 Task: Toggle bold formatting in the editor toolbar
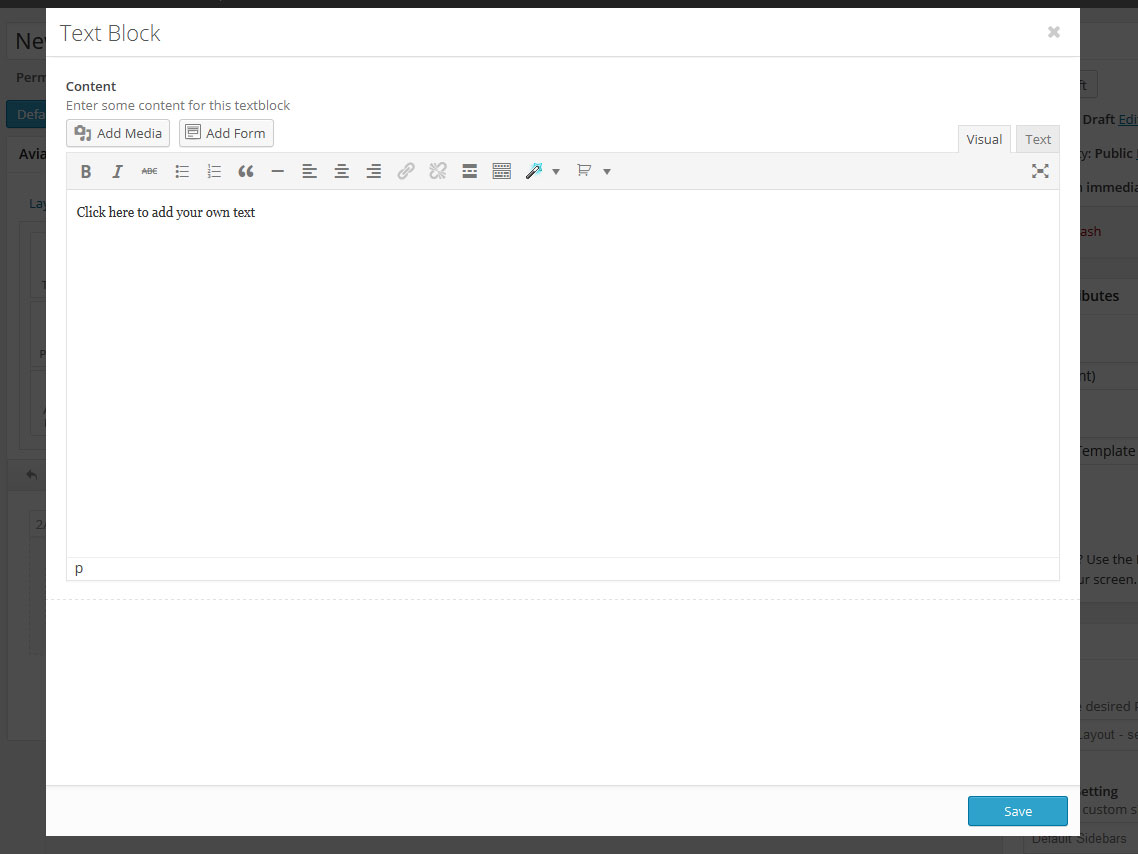[86, 171]
